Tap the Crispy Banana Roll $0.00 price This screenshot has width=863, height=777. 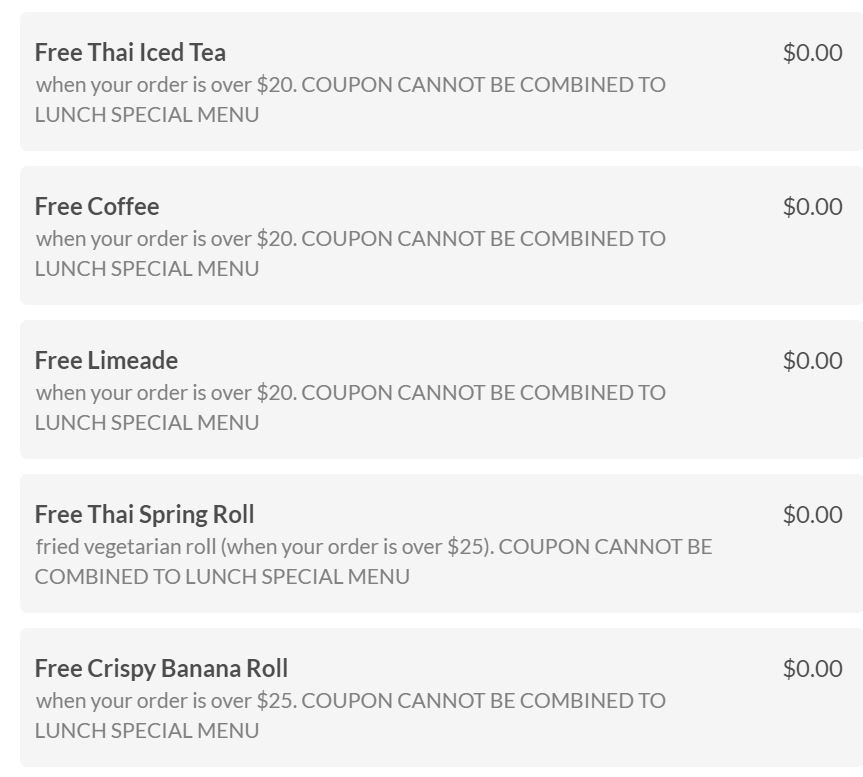pos(812,668)
